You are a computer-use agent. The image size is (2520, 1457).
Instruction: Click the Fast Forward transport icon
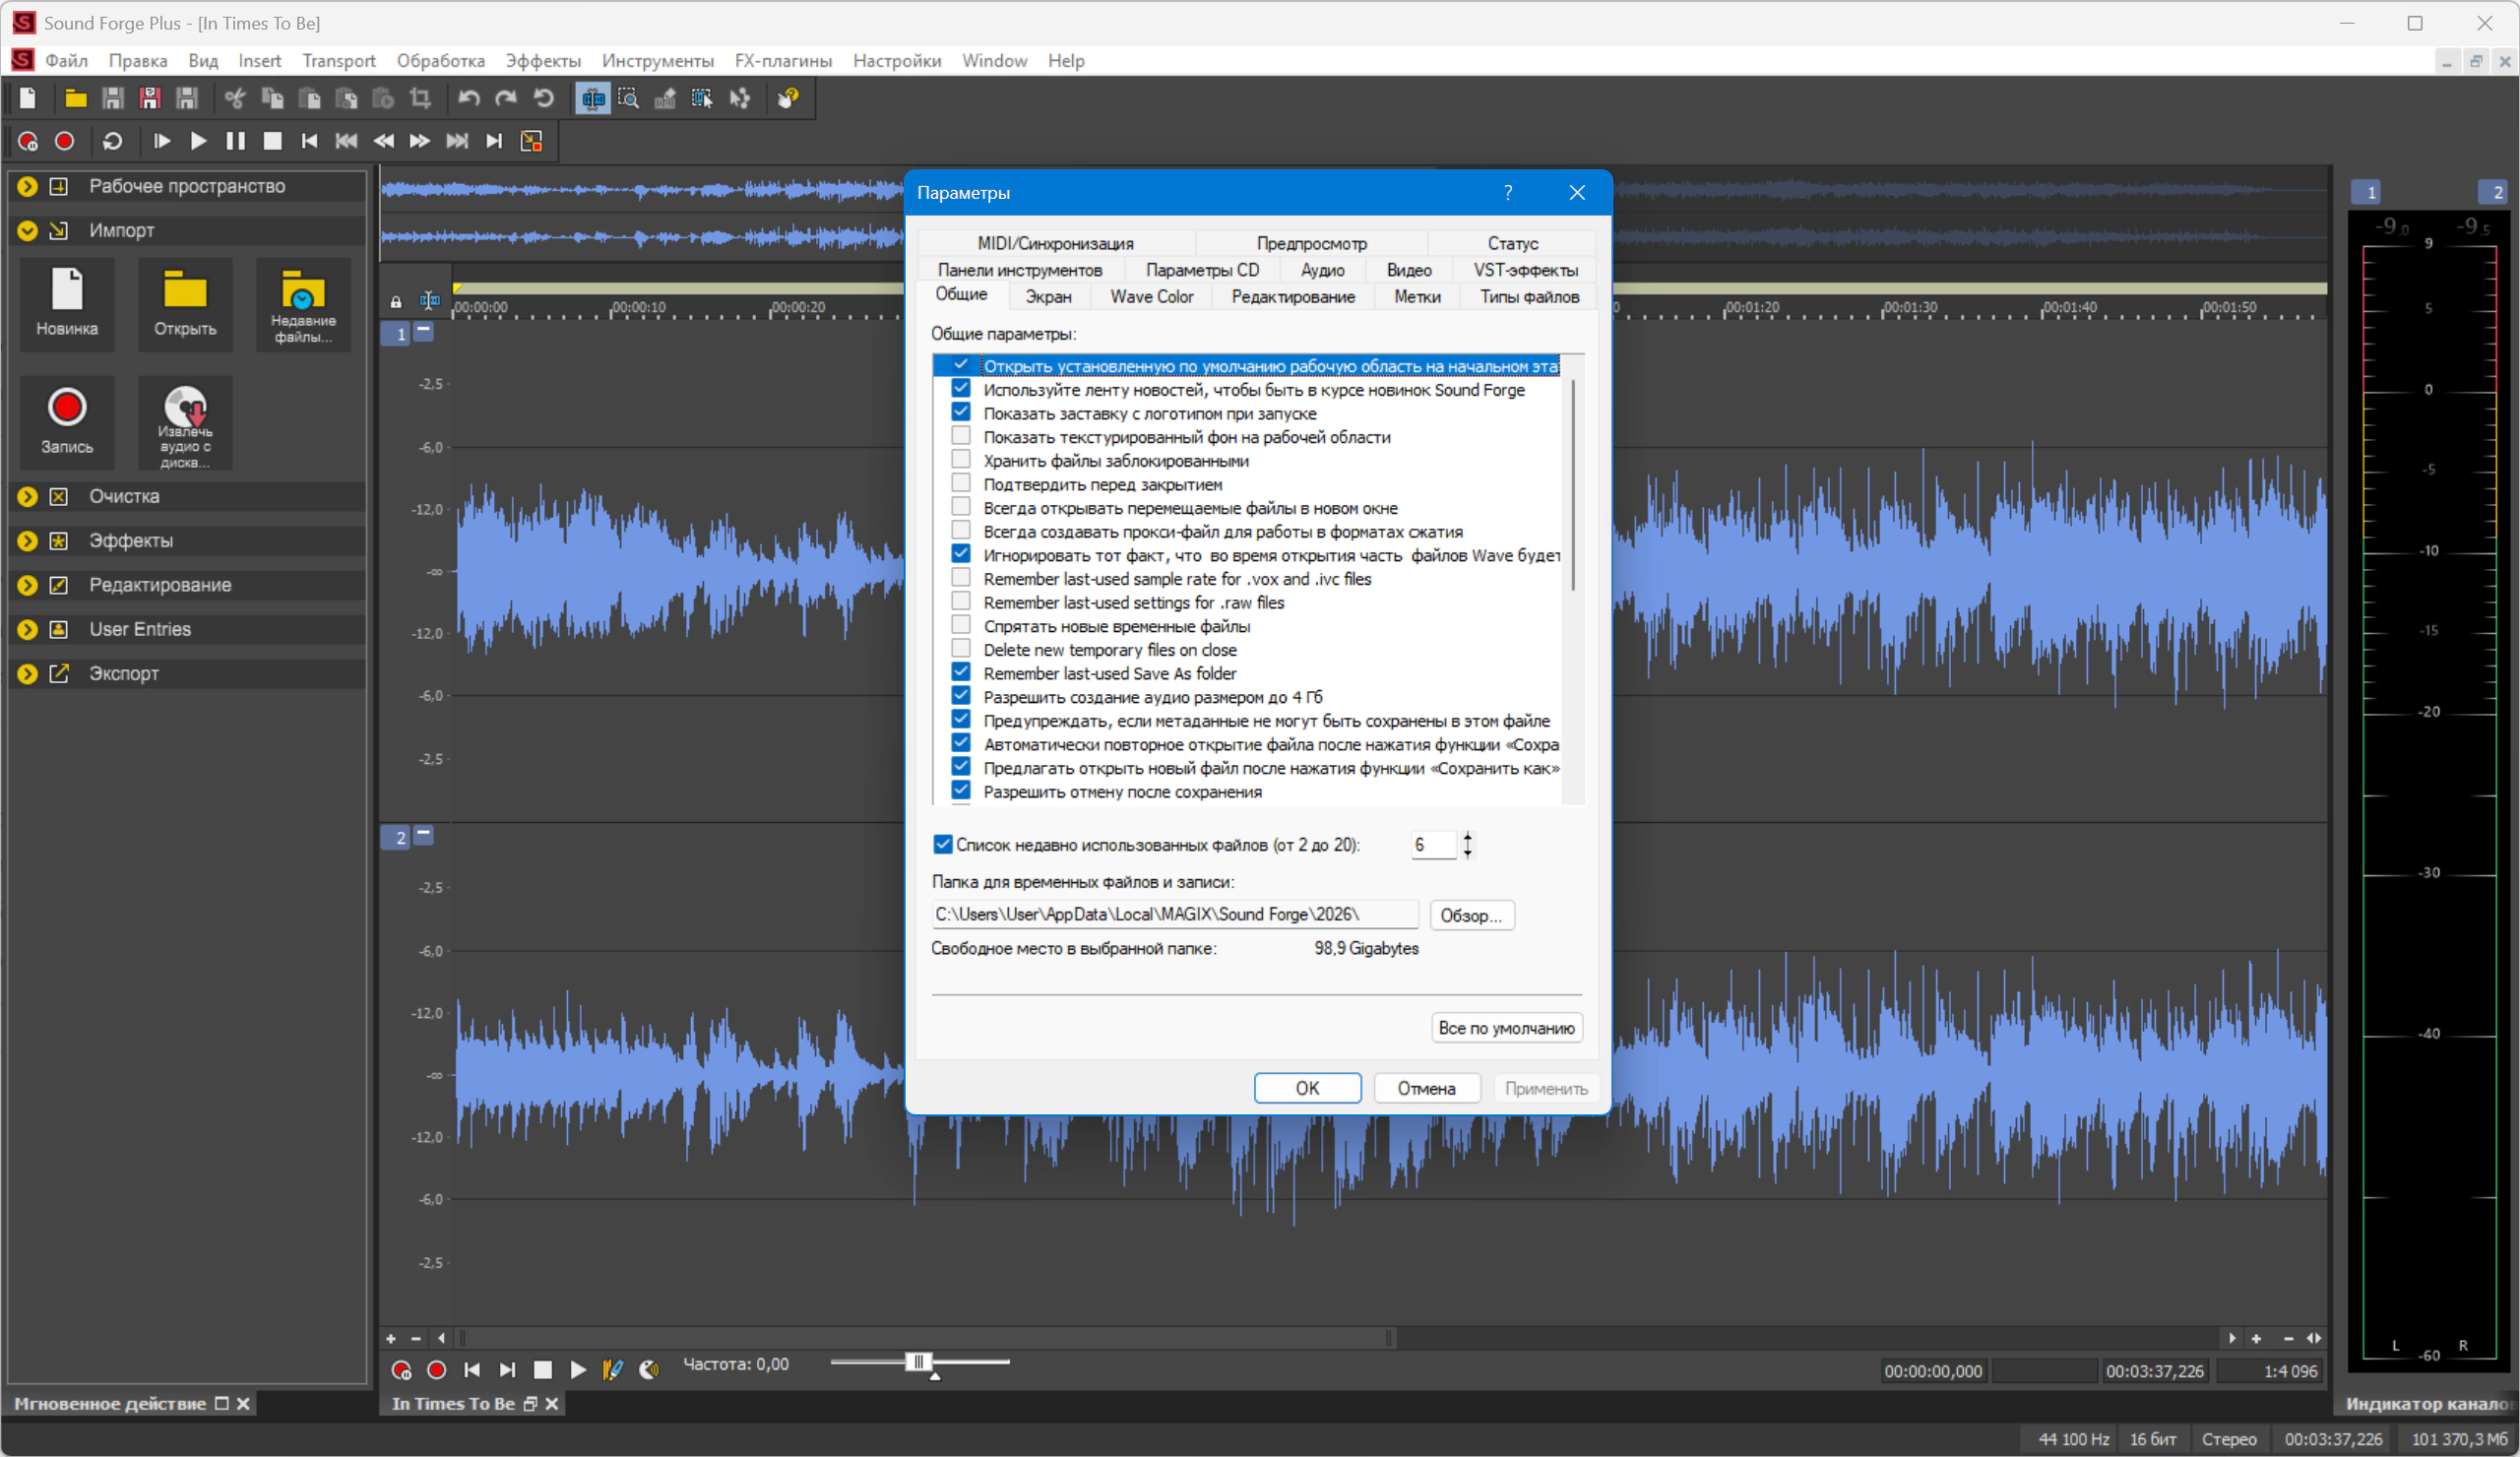(x=420, y=141)
